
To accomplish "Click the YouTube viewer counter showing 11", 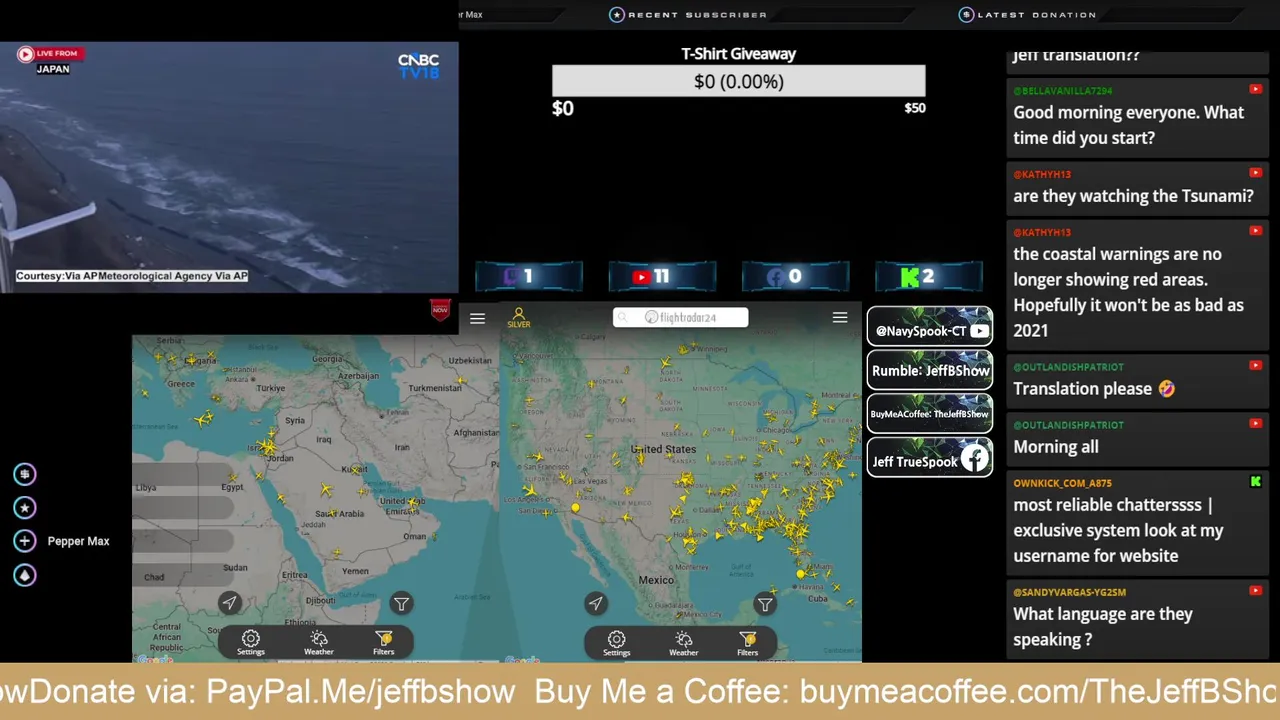I will [662, 277].
